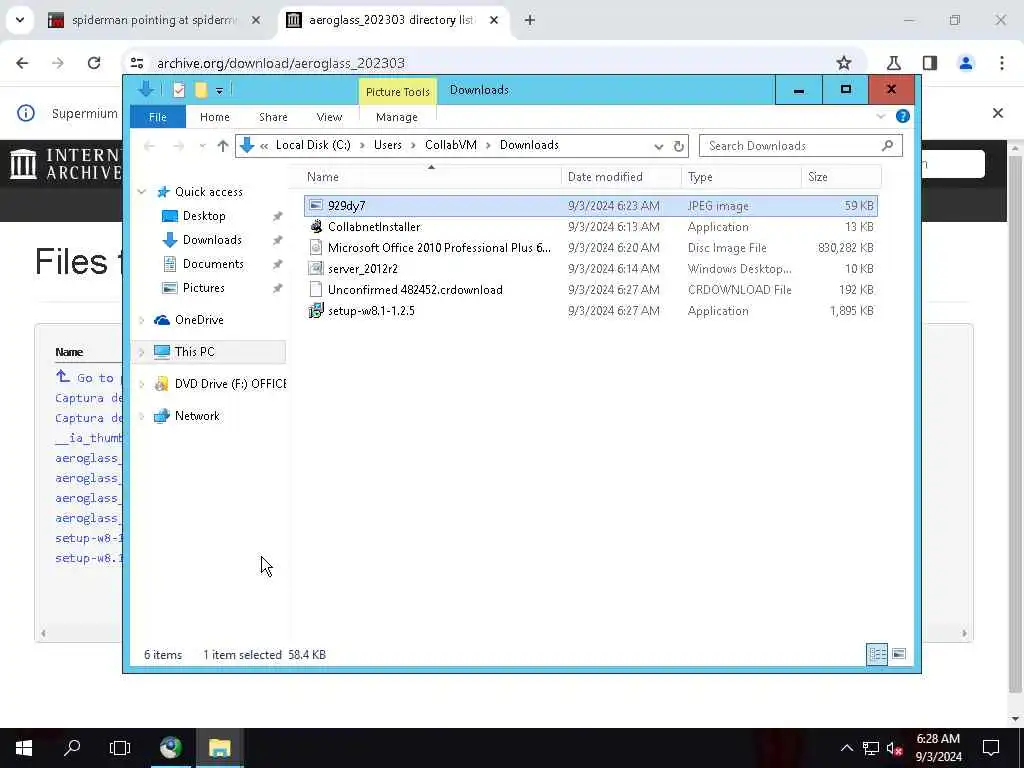Select the View ribbon tab

click(329, 117)
